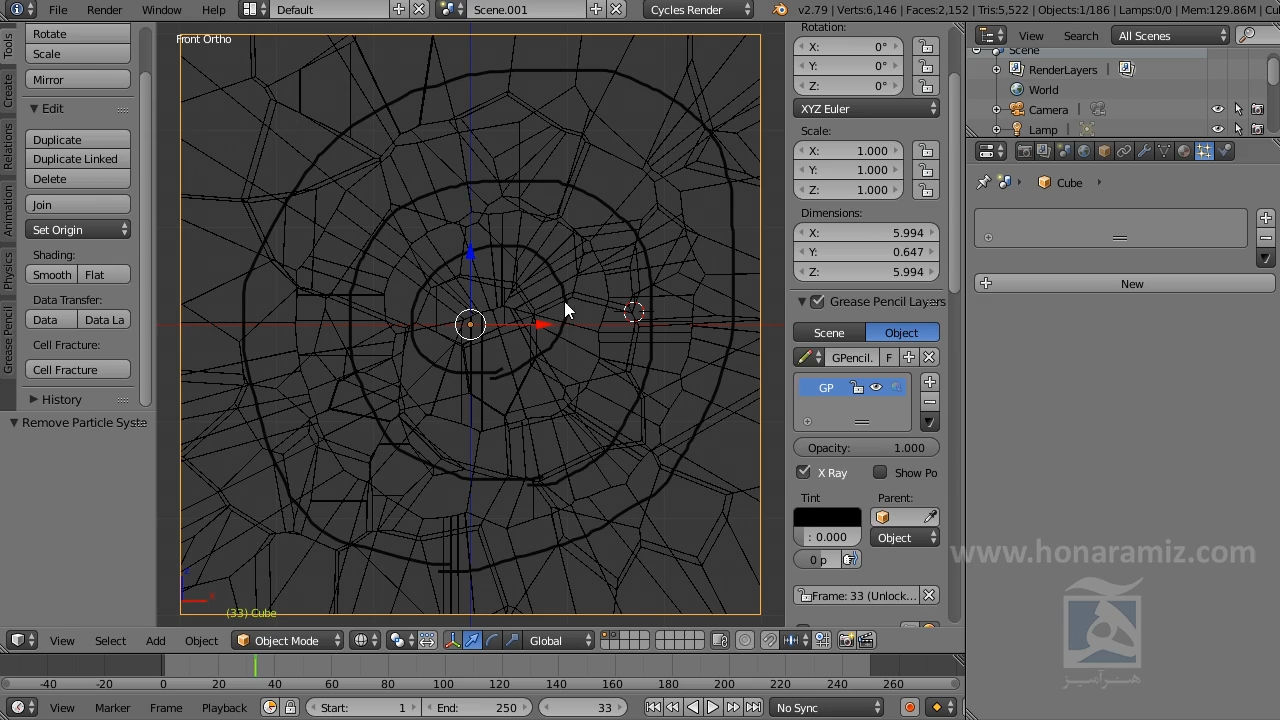Select the Scene grease pencil source
Image resolution: width=1280 pixels, height=720 pixels.
coord(829,333)
